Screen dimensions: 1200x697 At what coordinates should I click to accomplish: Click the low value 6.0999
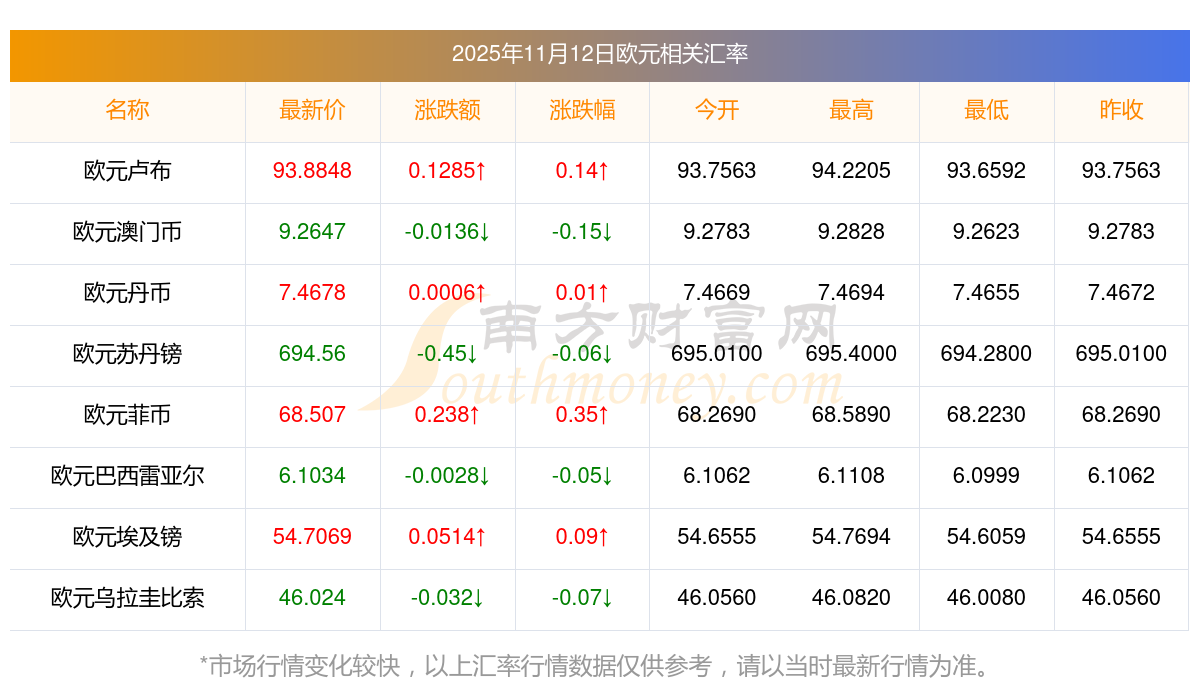(986, 476)
